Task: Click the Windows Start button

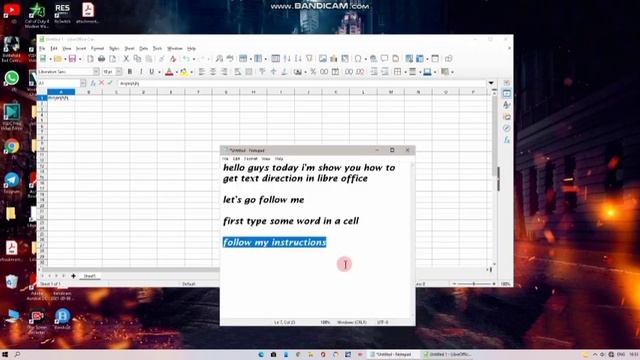Action: pyautogui.click(x=6, y=354)
